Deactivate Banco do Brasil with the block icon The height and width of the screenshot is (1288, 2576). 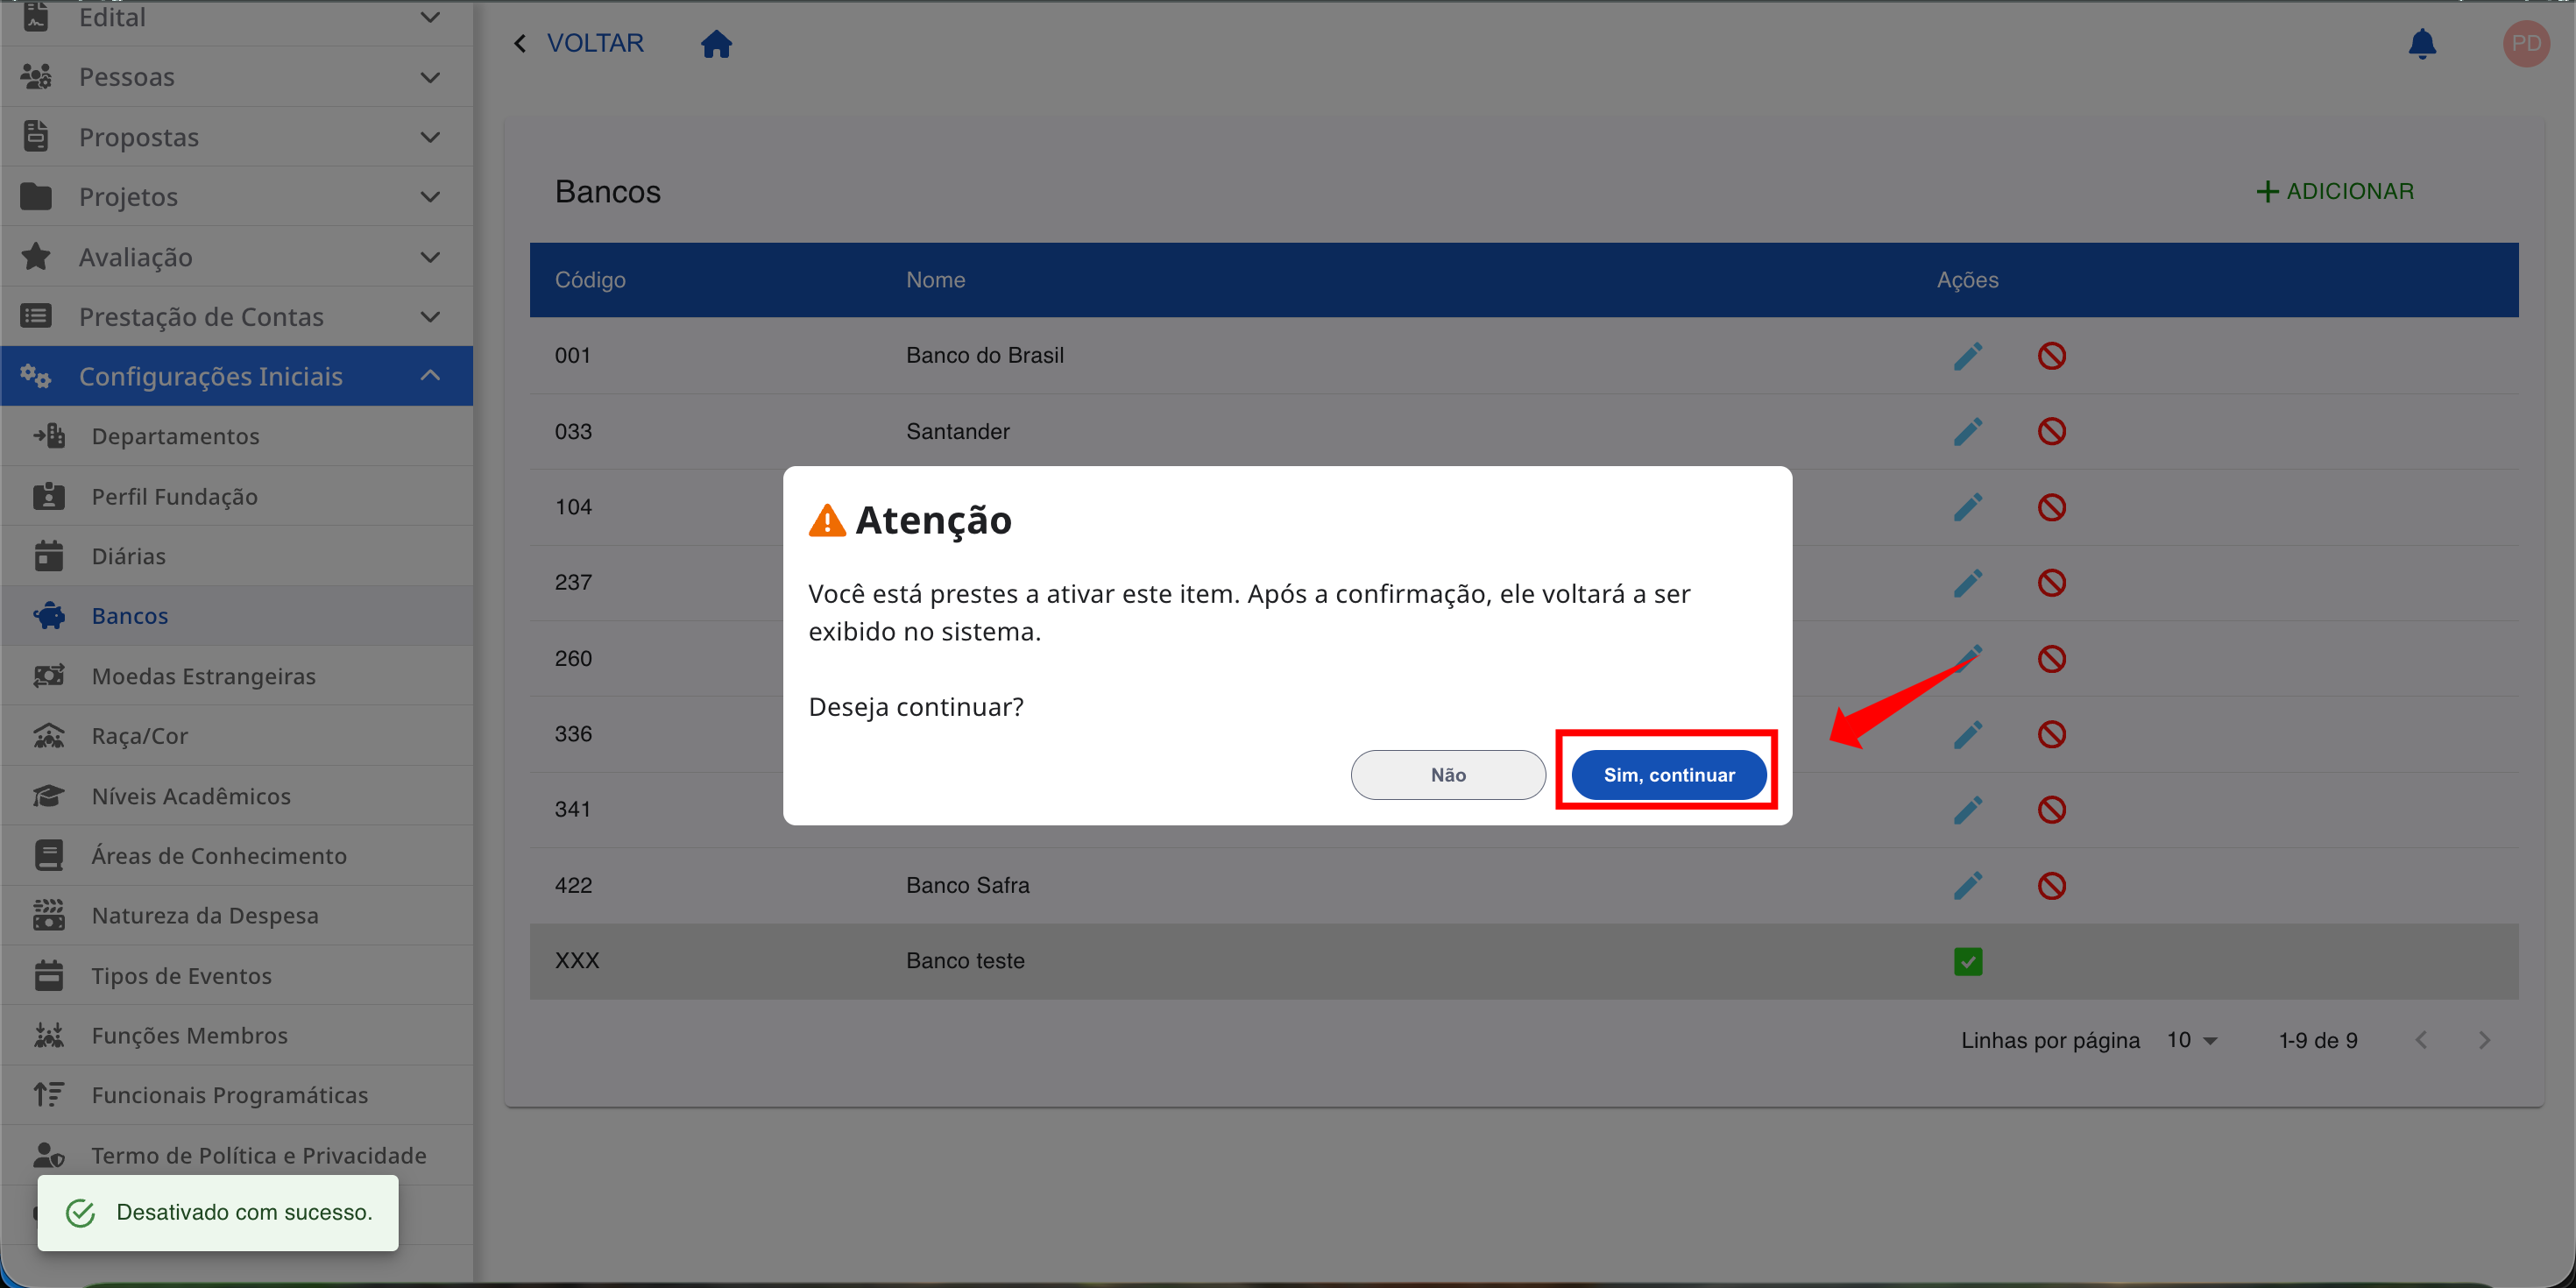(x=2051, y=356)
